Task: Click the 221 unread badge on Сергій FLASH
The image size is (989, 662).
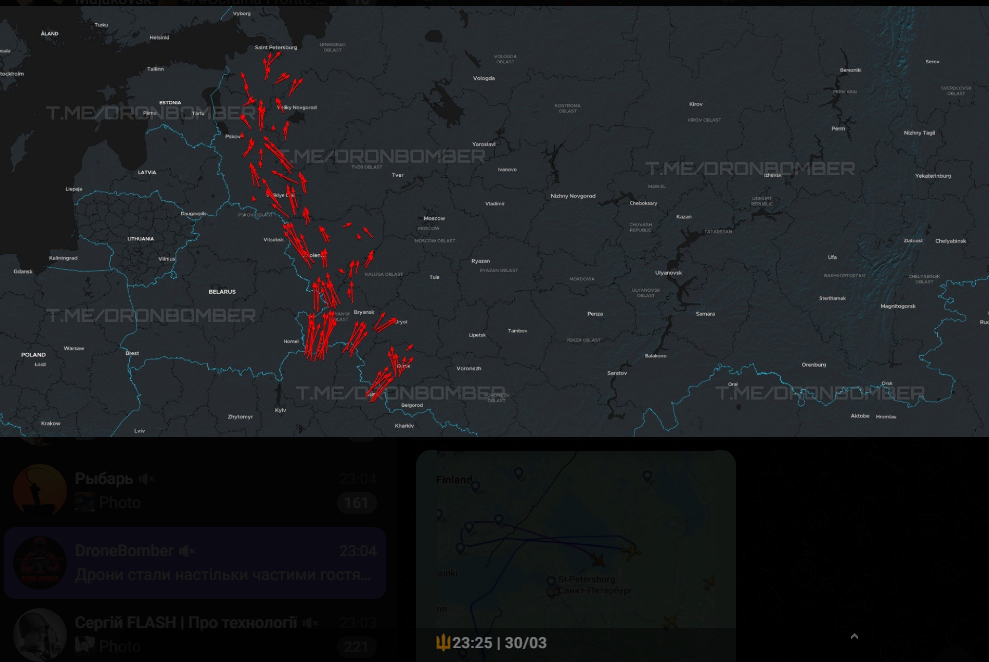Action: pos(356,647)
